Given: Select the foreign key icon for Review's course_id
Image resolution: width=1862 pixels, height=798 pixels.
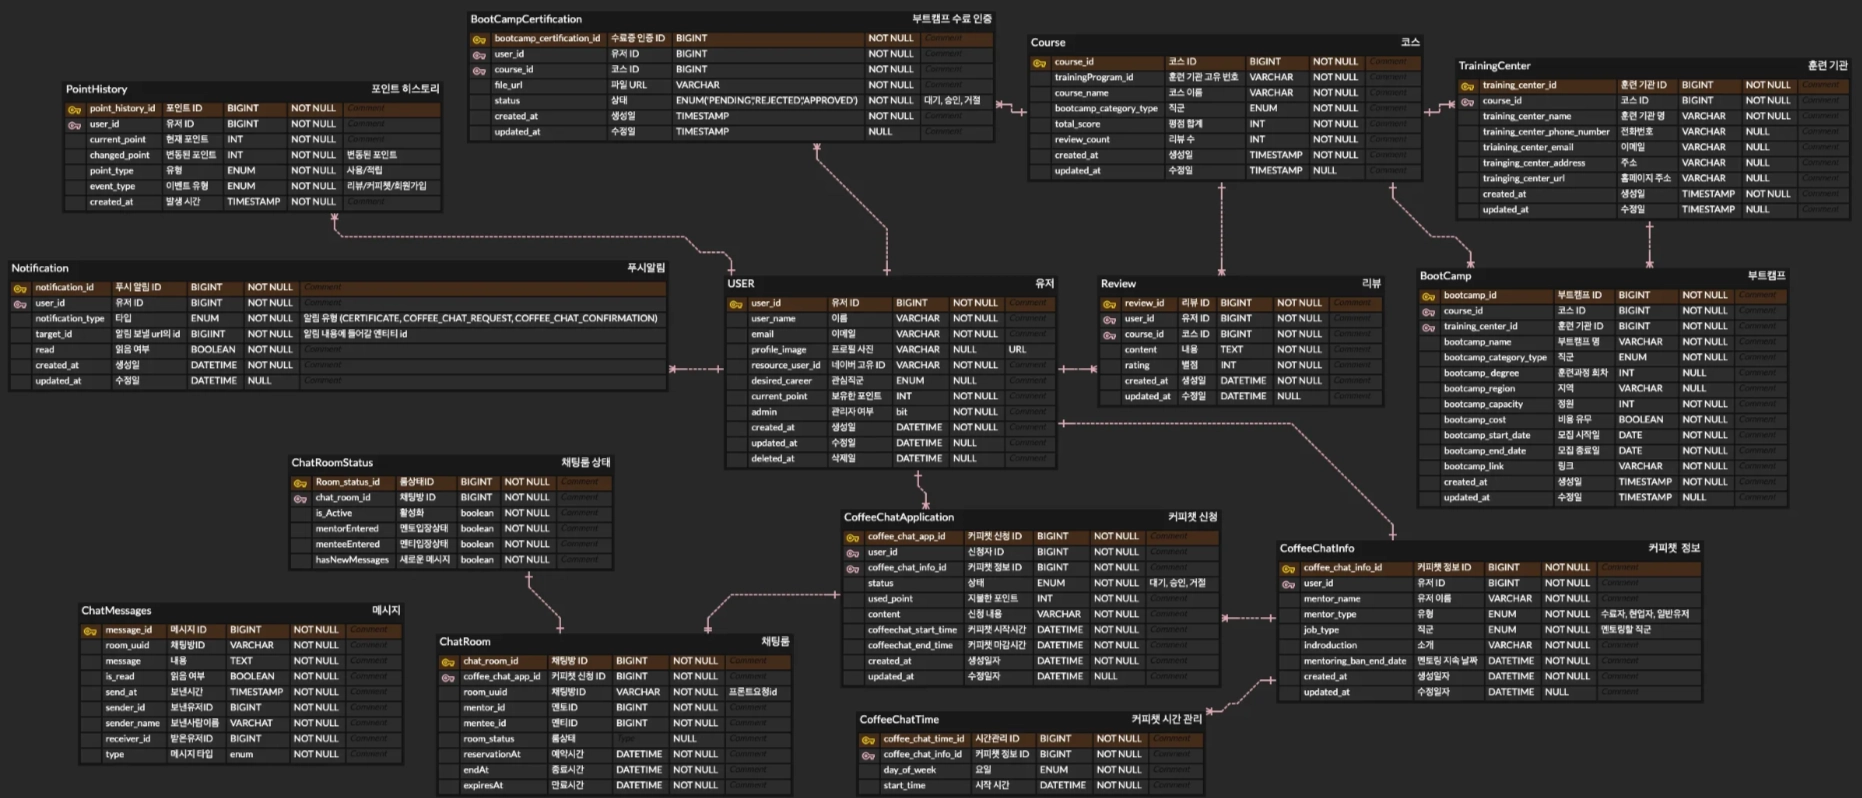Looking at the screenshot, I should [1109, 335].
